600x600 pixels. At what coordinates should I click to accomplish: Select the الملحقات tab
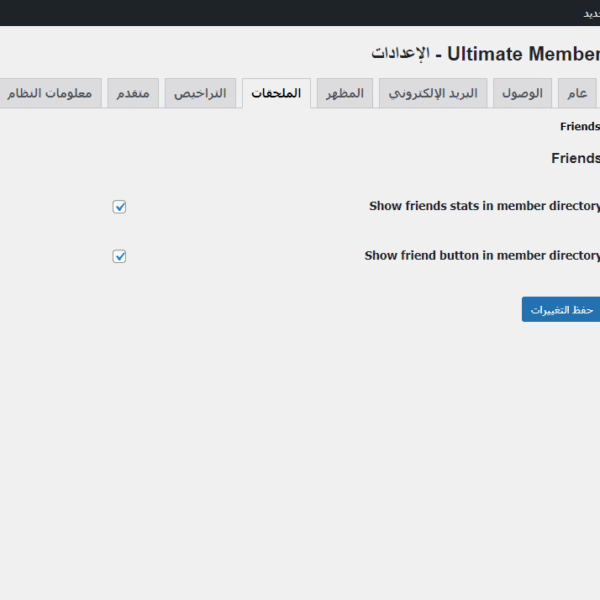pyautogui.click(x=276, y=93)
